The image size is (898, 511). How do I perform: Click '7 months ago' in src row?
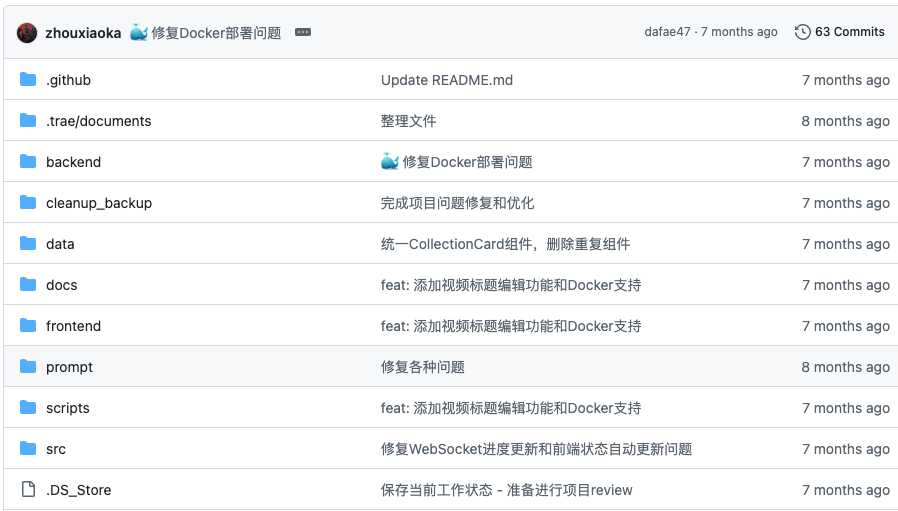click(846, 449)
